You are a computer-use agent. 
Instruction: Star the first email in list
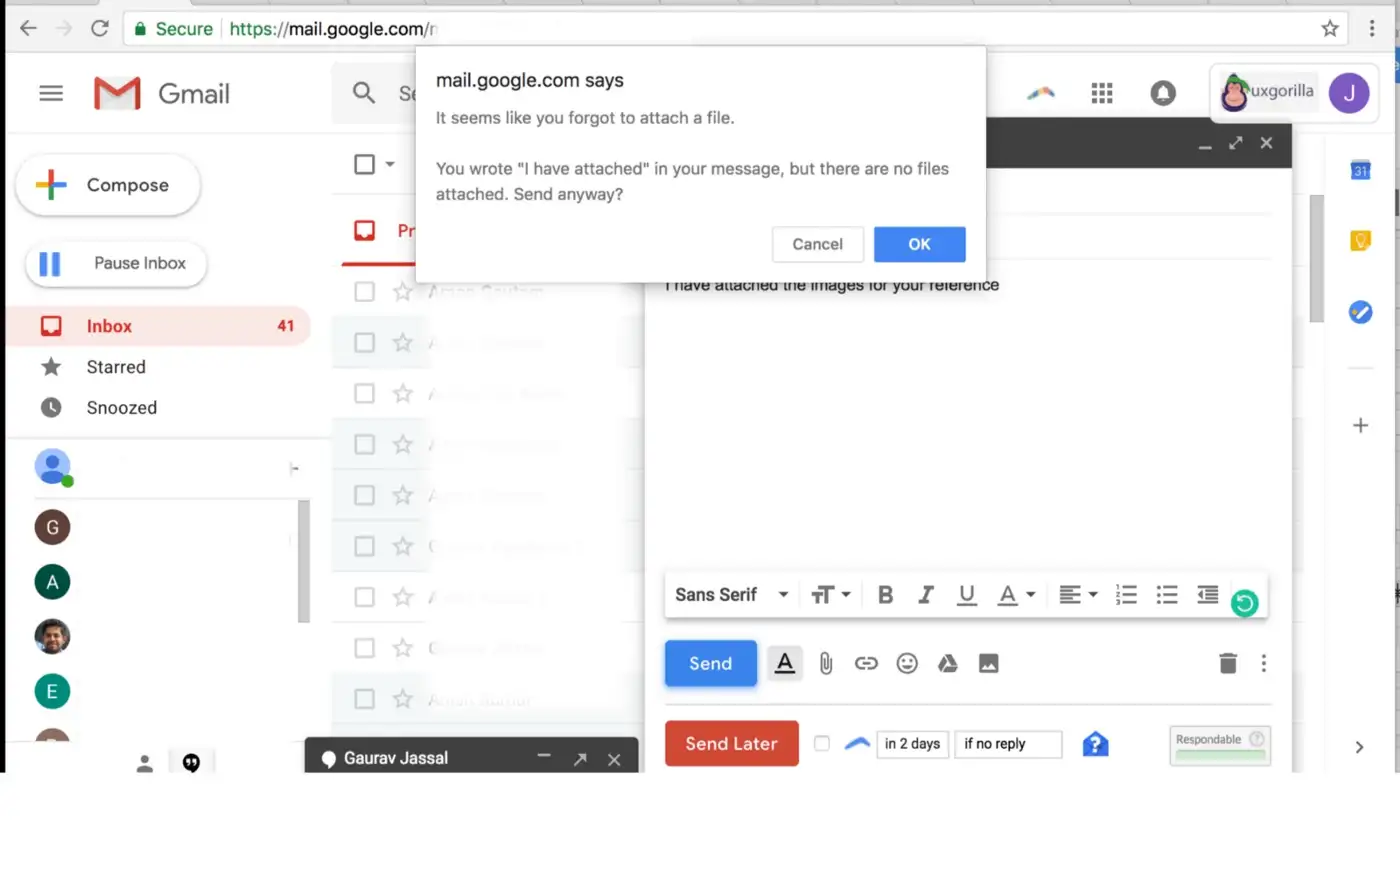[x=403, y=291]
